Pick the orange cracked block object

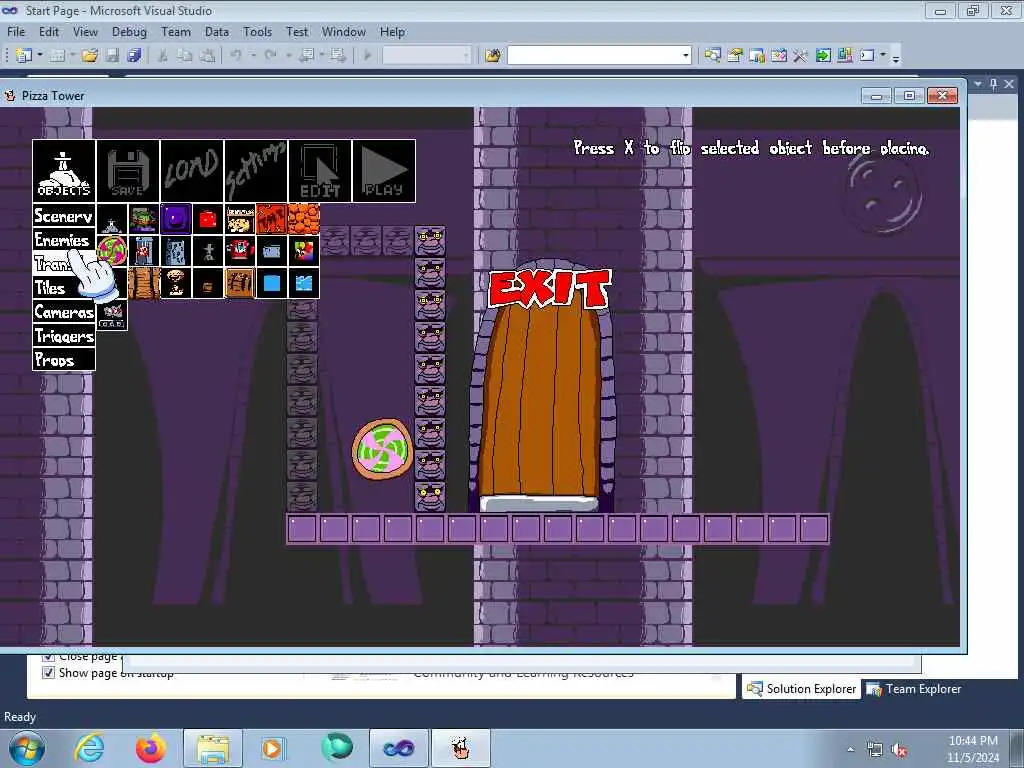click(272, 219)
